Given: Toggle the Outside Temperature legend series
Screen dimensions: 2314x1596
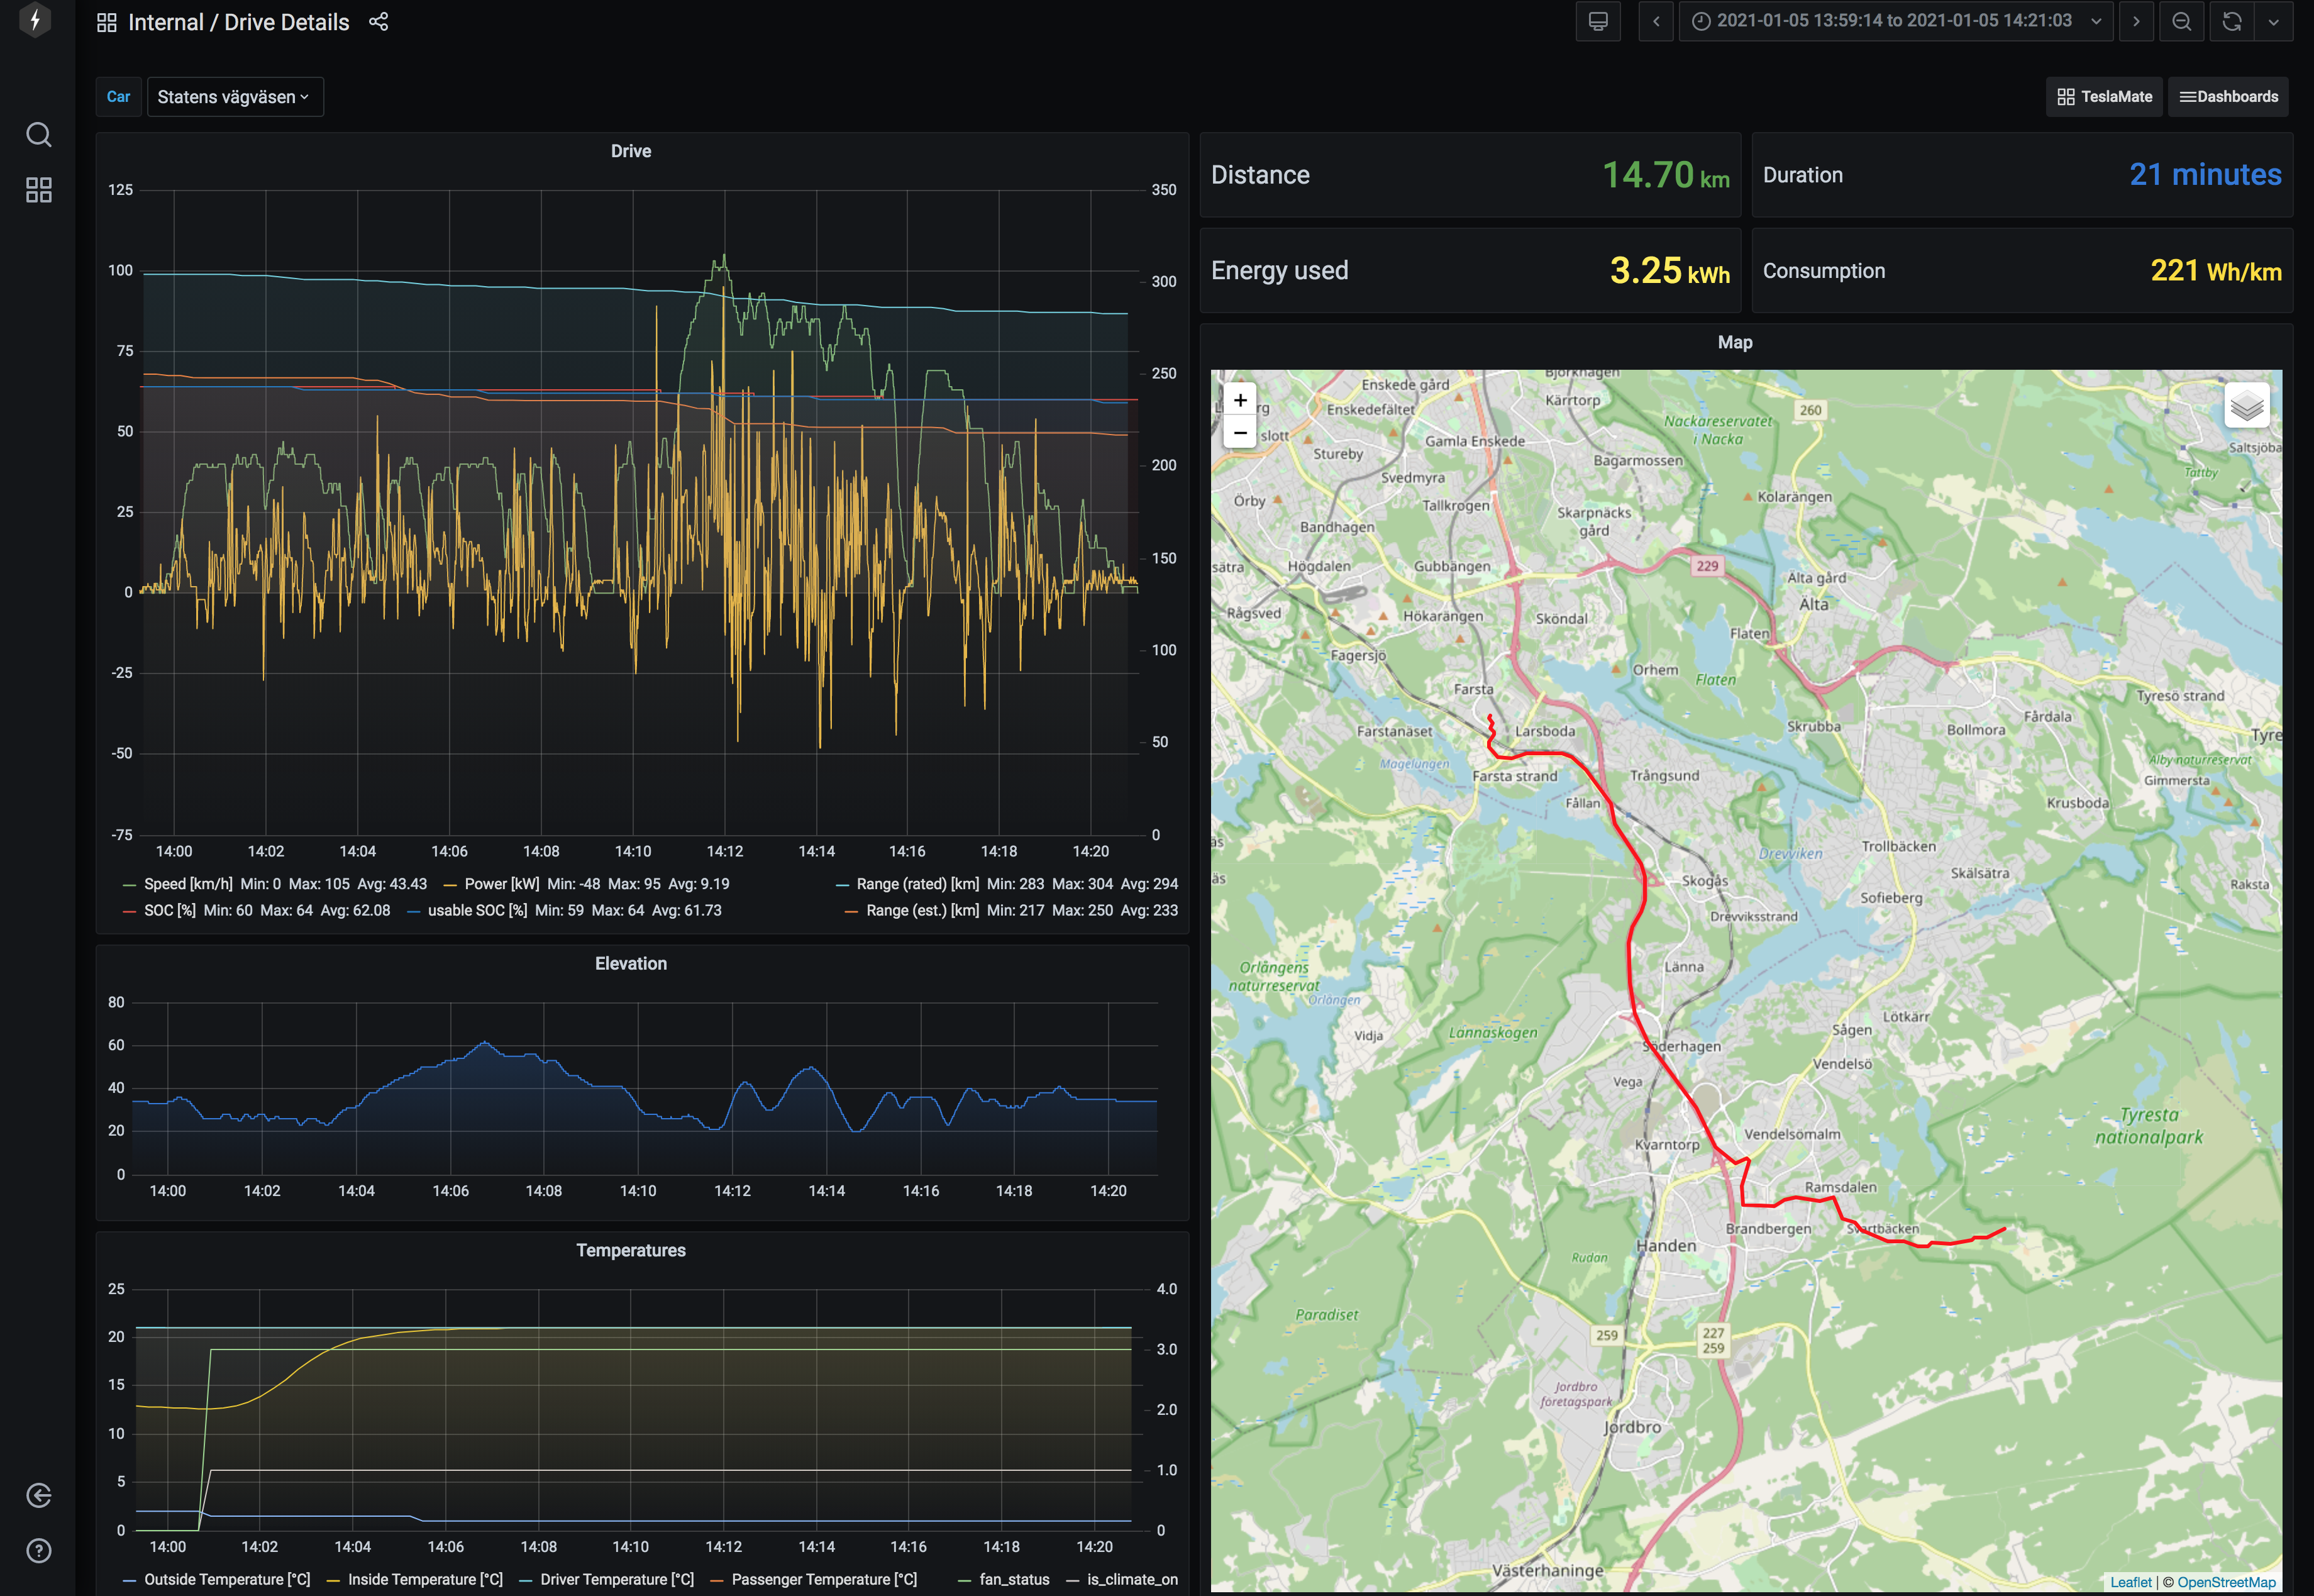Looking at the screenshot, I should 227,1579.
